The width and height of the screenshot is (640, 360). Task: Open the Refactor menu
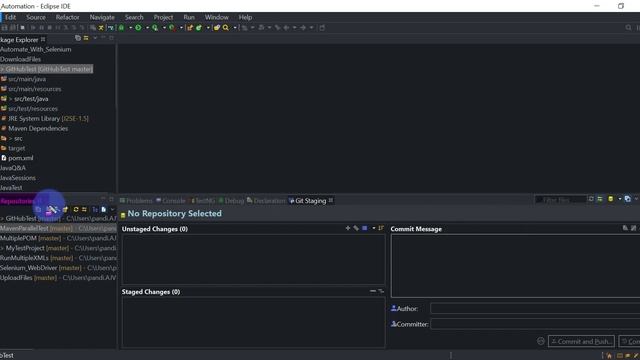click(x=68, y=17)
